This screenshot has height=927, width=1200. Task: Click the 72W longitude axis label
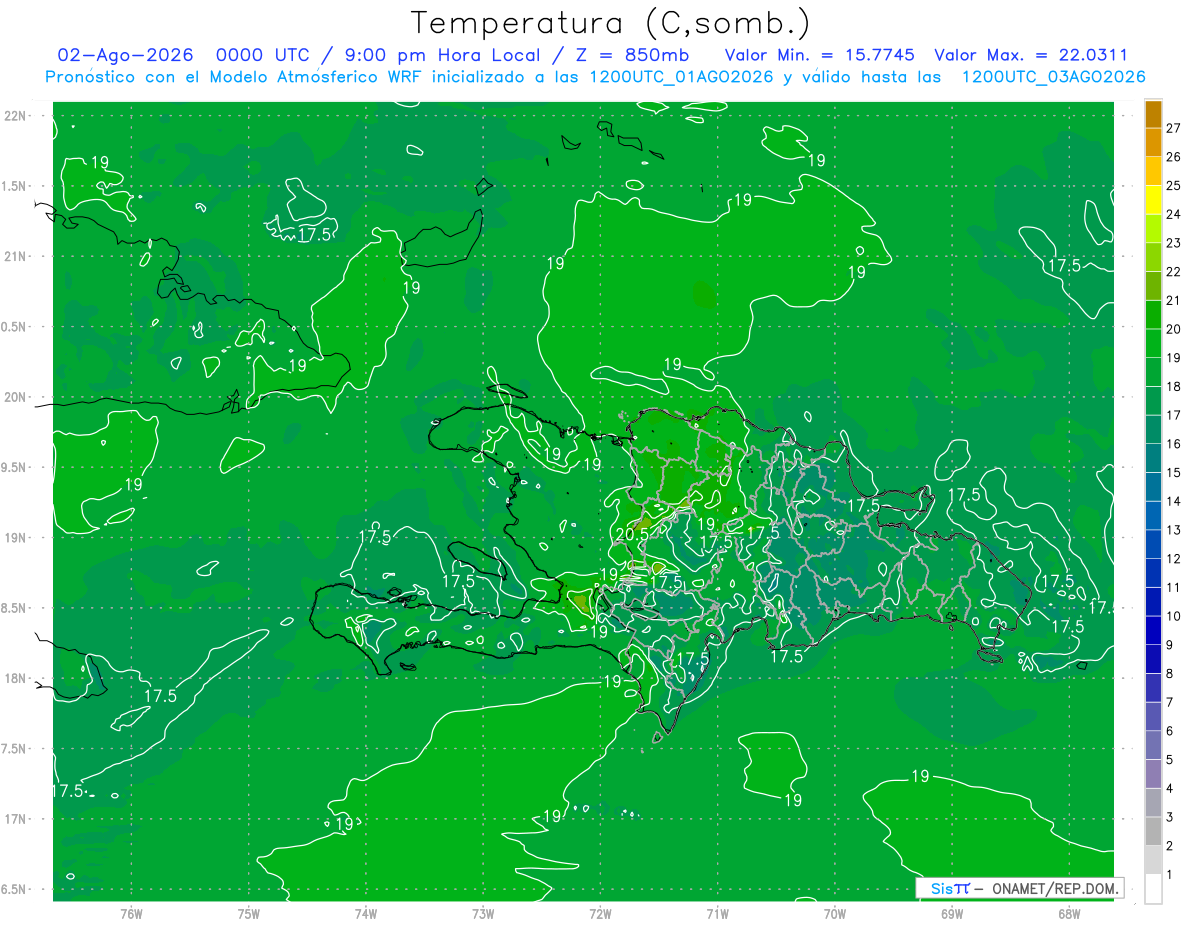[600, 912]
